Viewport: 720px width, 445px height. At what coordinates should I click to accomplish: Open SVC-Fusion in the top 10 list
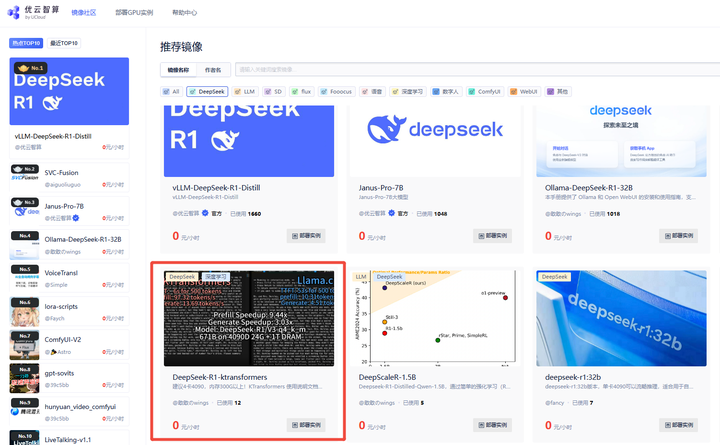click(62, 173)
